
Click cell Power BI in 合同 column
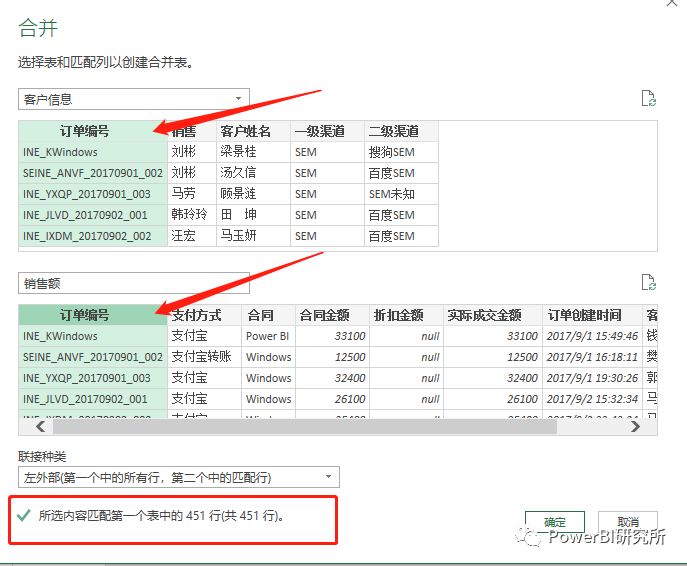tap(268, 336)
